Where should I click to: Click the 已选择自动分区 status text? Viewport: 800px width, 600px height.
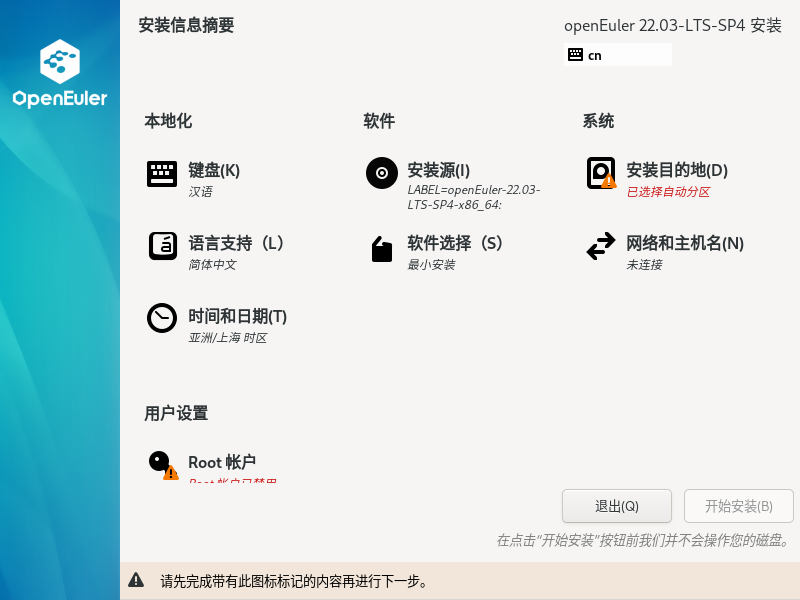click(x=668, y=192)
